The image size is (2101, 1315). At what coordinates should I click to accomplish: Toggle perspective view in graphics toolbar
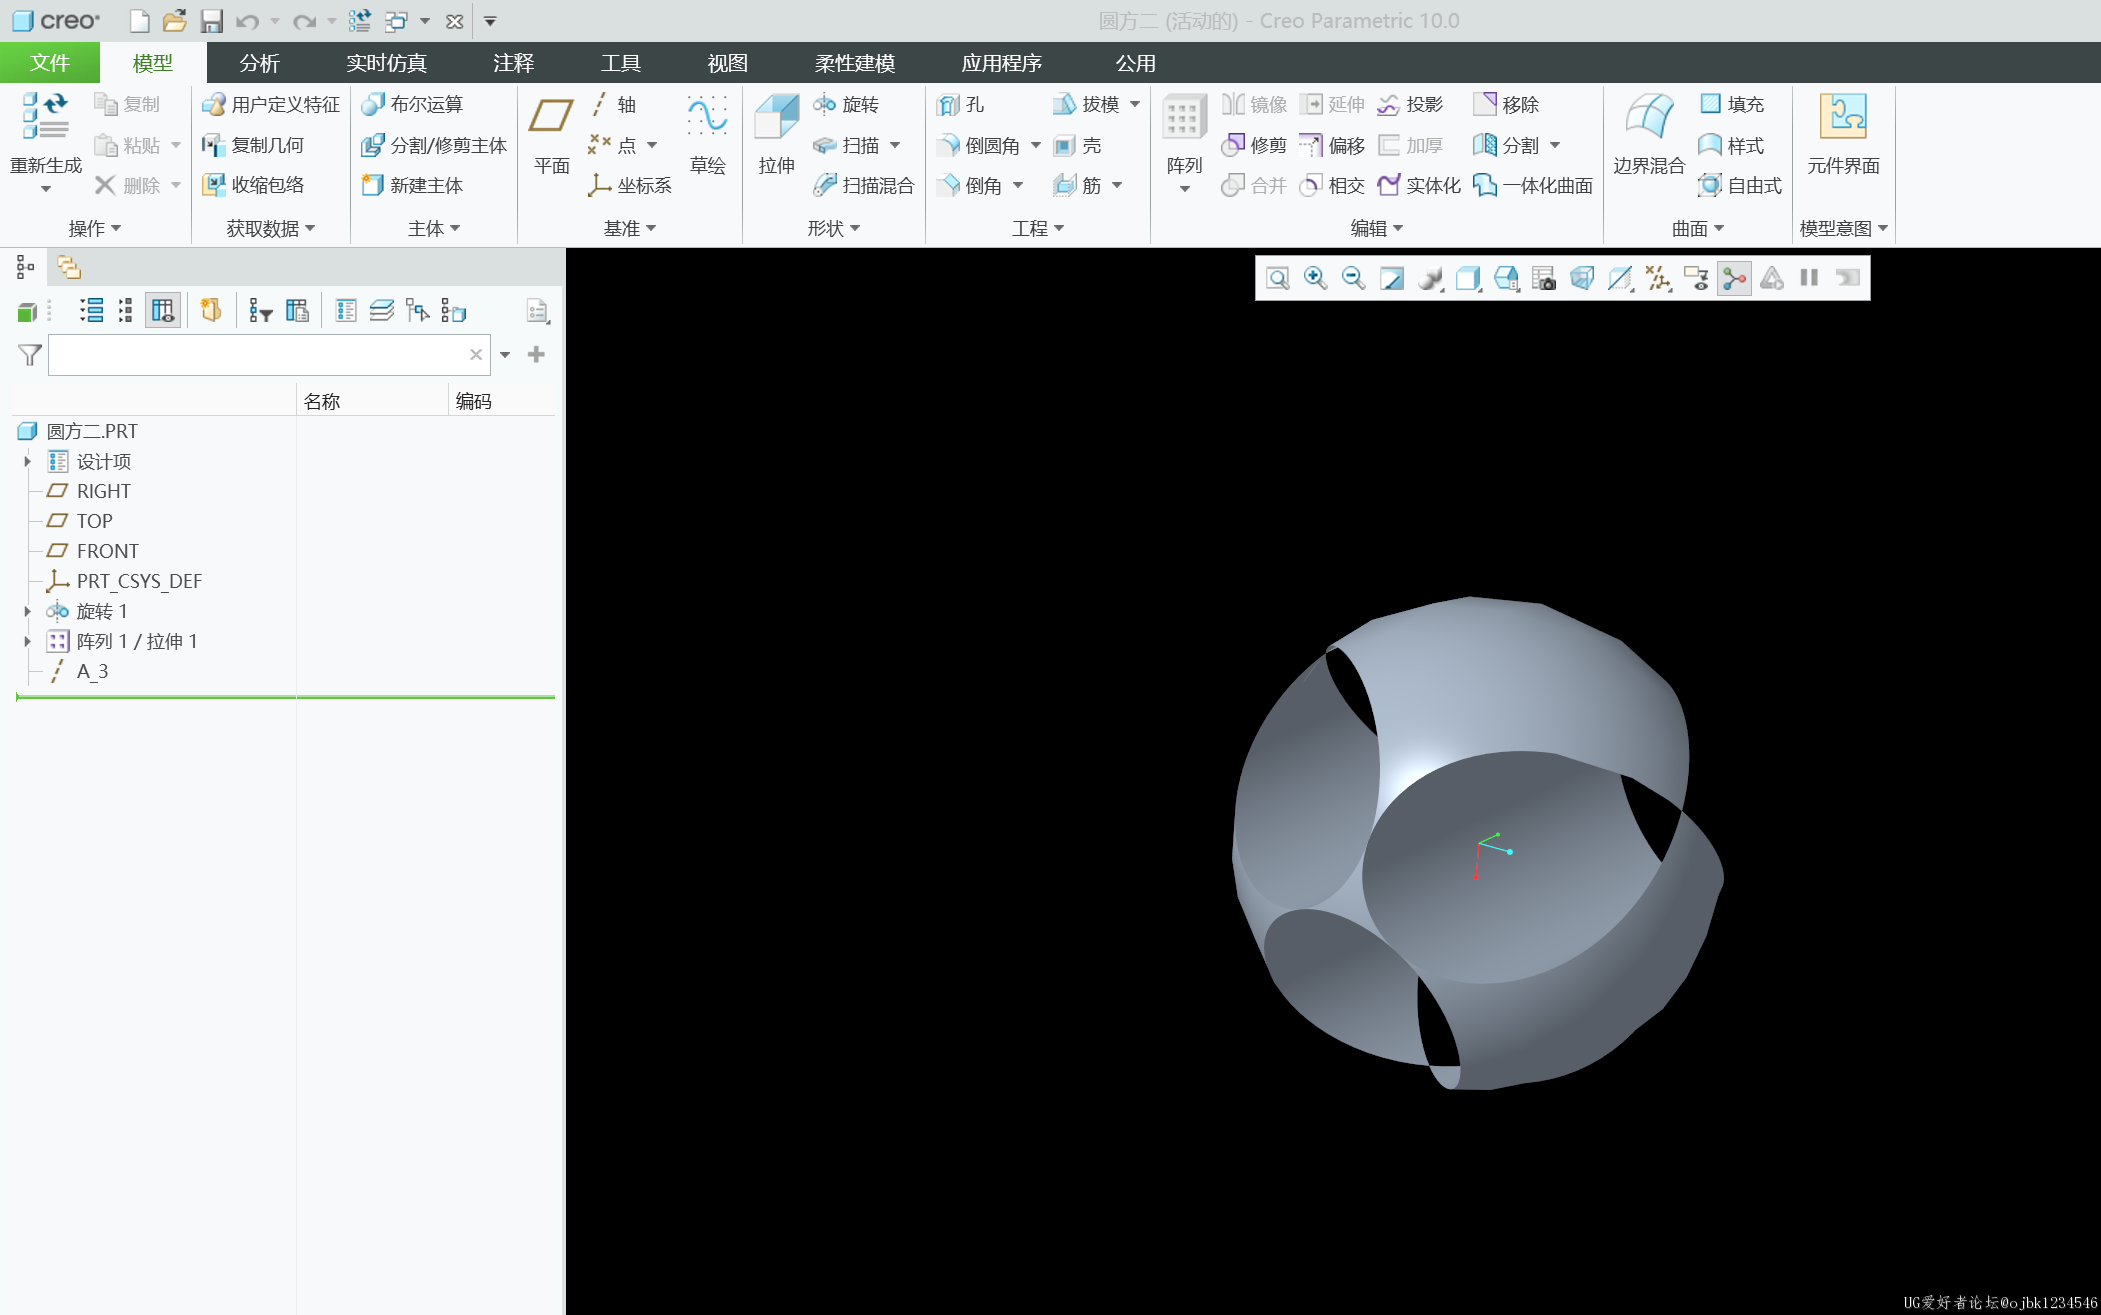pyautogui.click(x=1582, y=278)
